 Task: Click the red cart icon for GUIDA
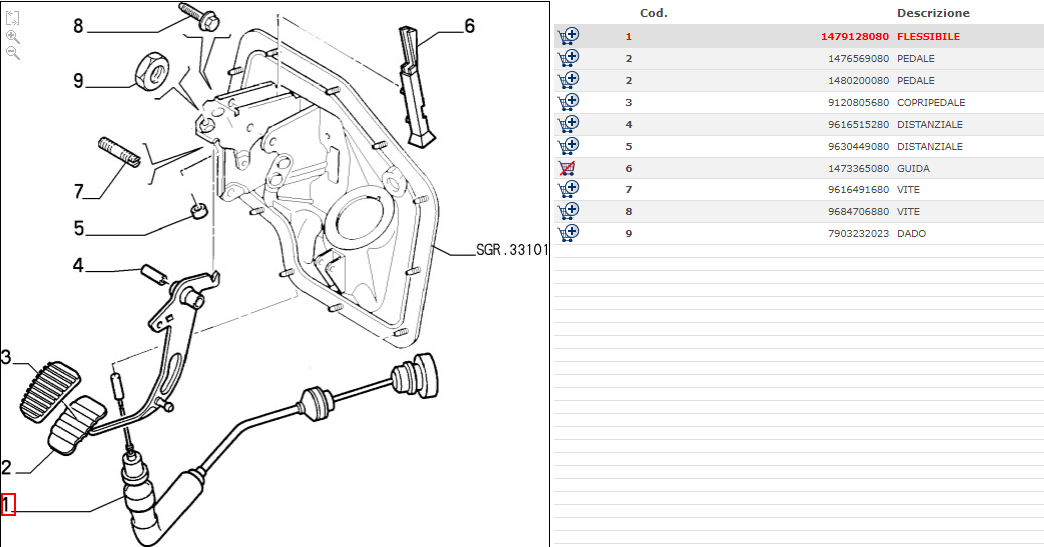click(568, 168)
